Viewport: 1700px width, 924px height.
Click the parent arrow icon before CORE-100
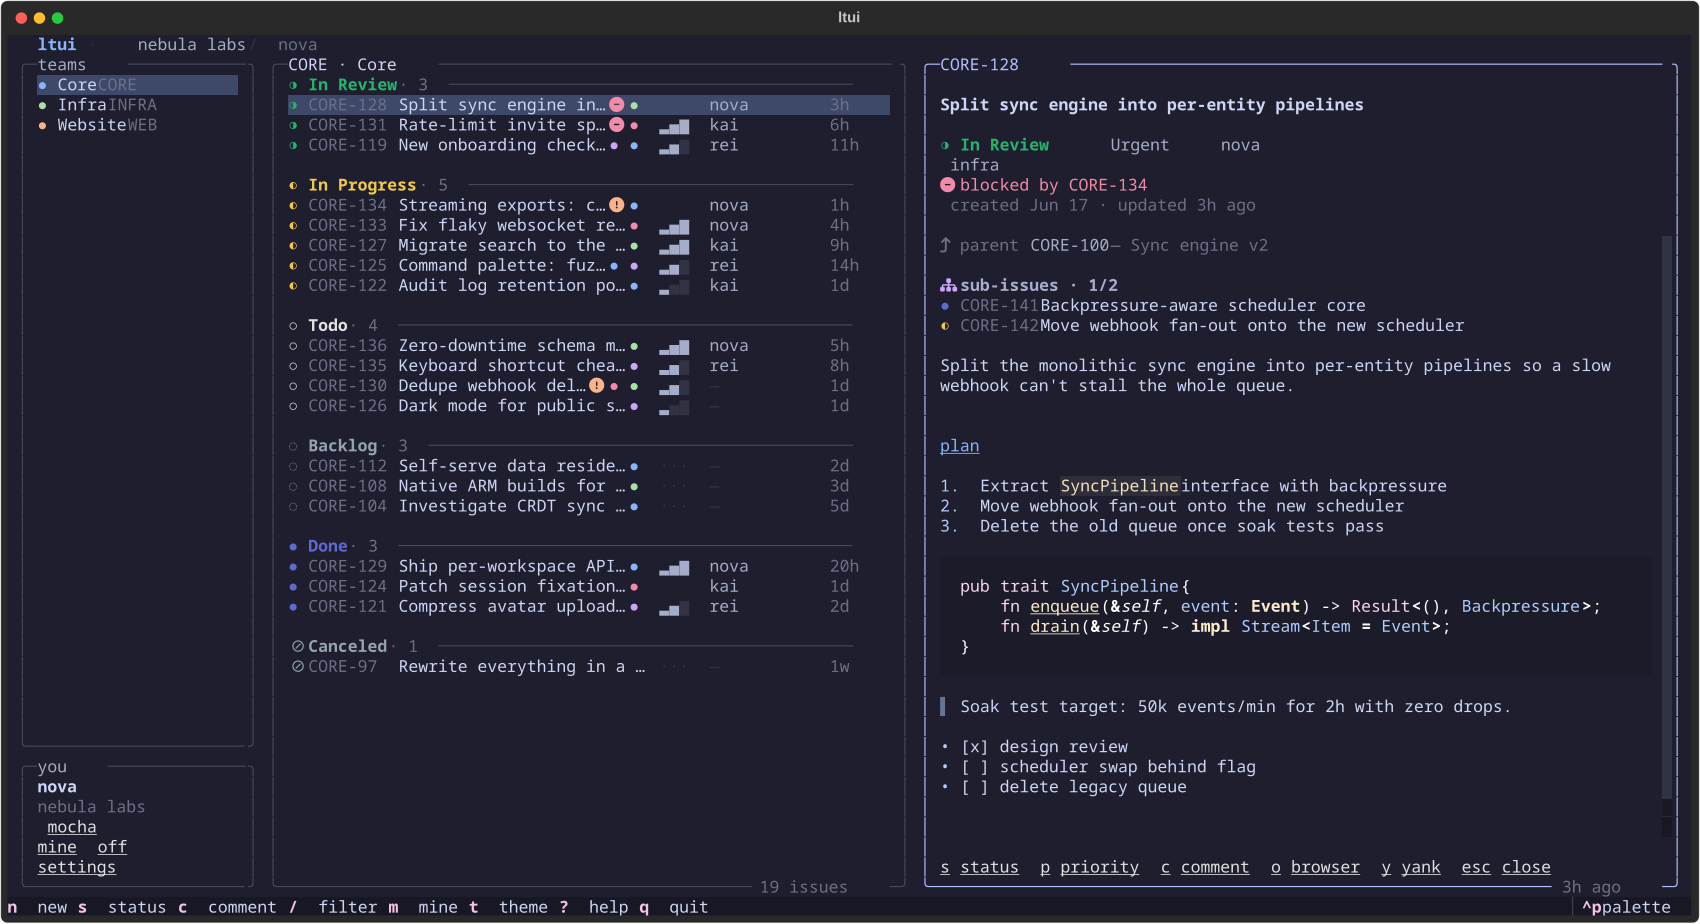pos(945,245)
